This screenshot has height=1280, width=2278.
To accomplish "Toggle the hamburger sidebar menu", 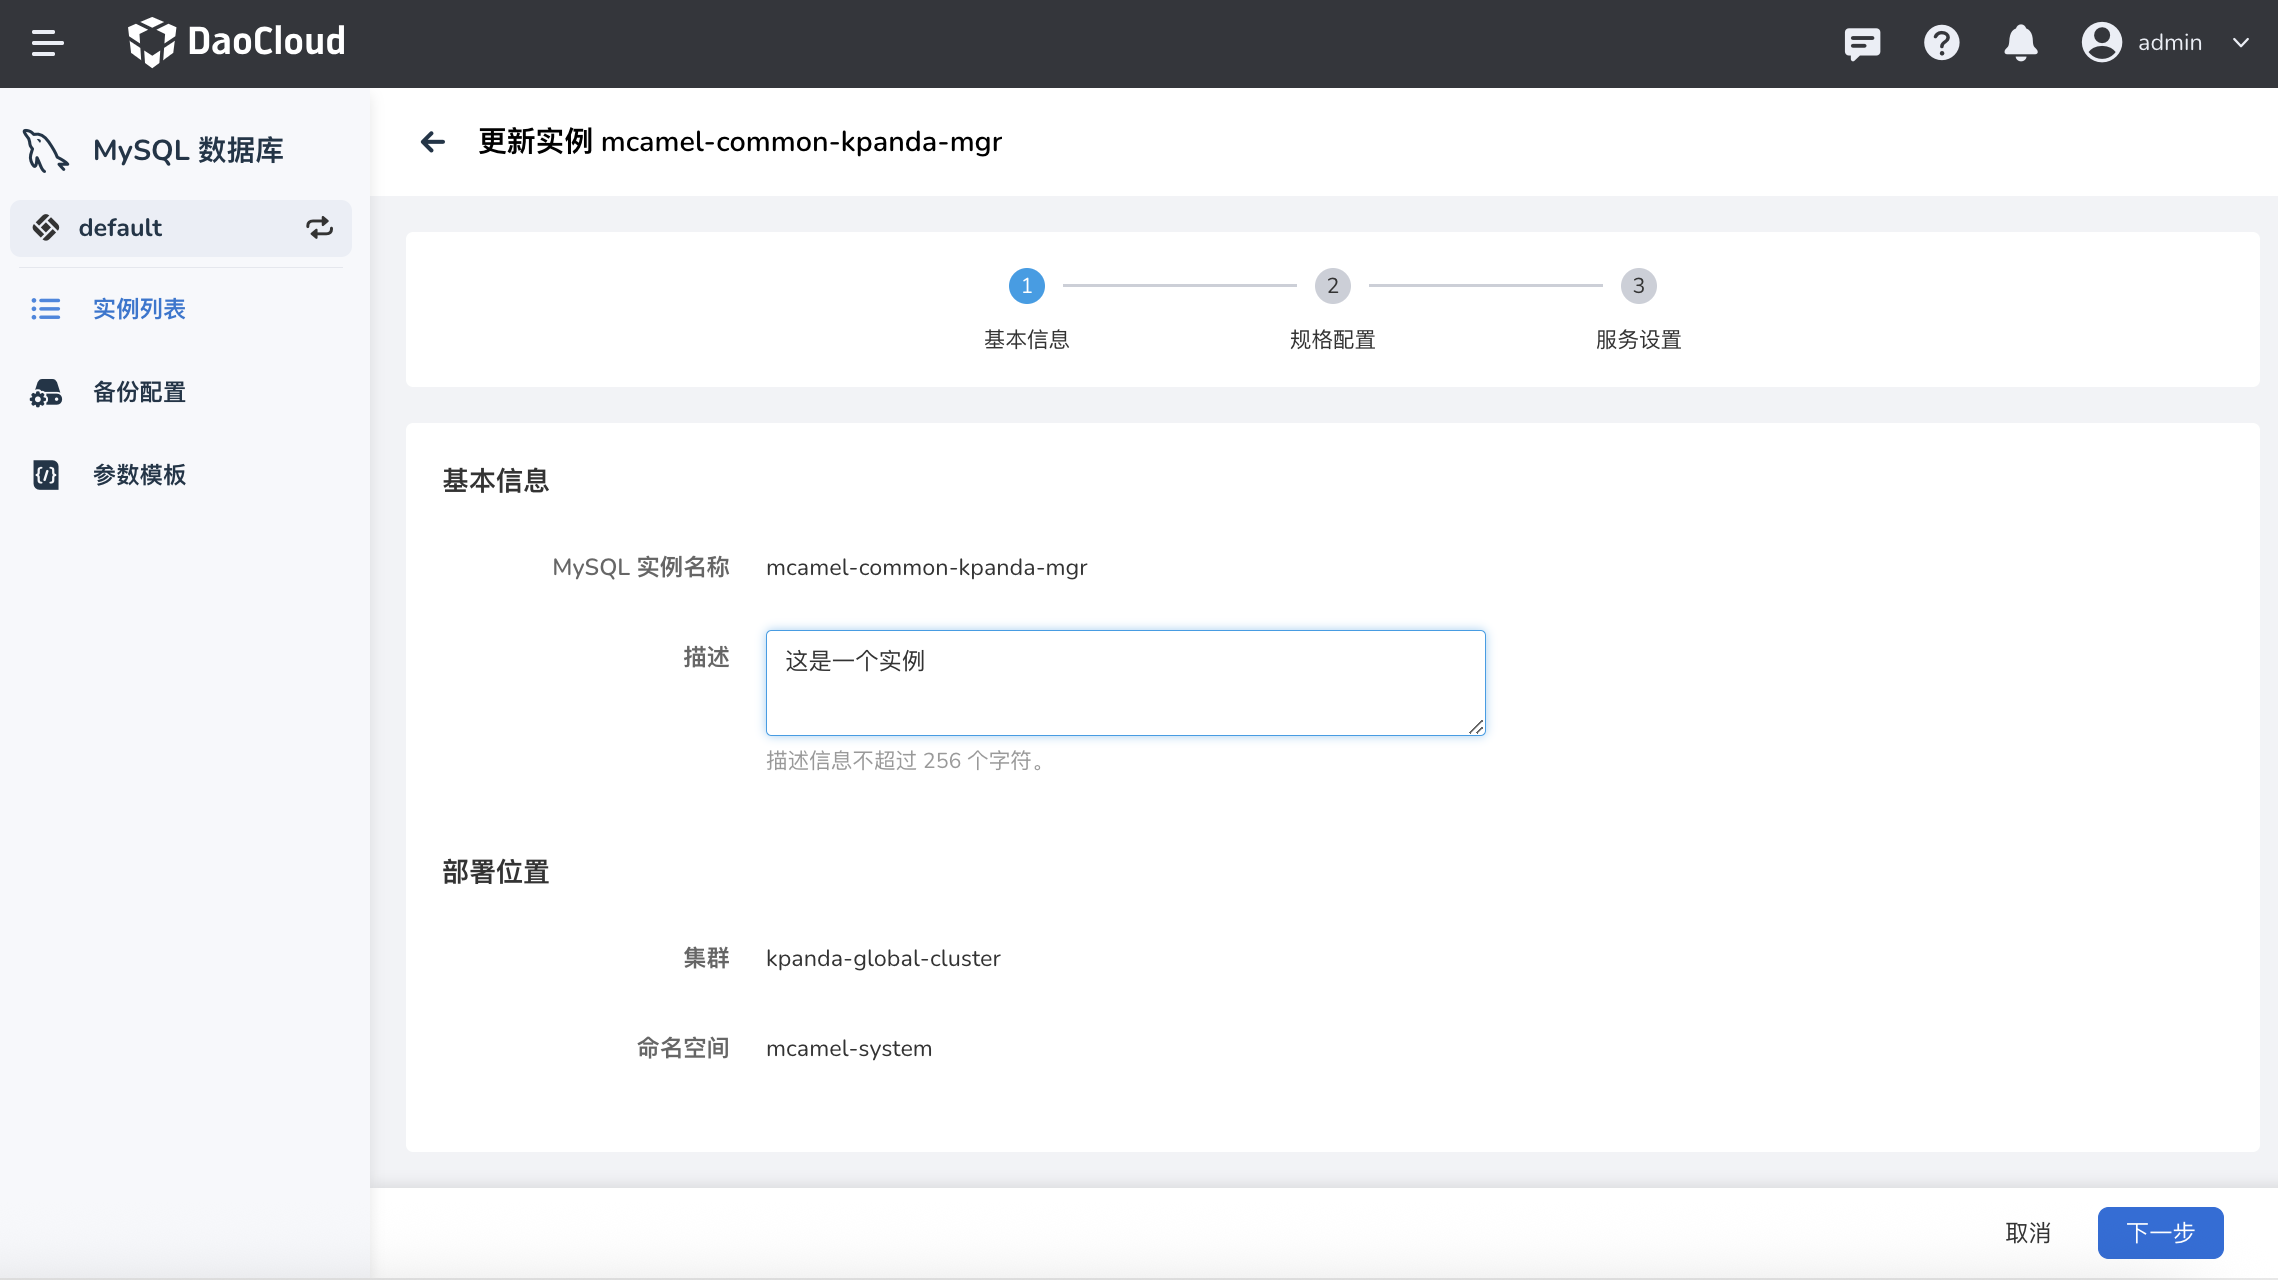I will [47, 43].
